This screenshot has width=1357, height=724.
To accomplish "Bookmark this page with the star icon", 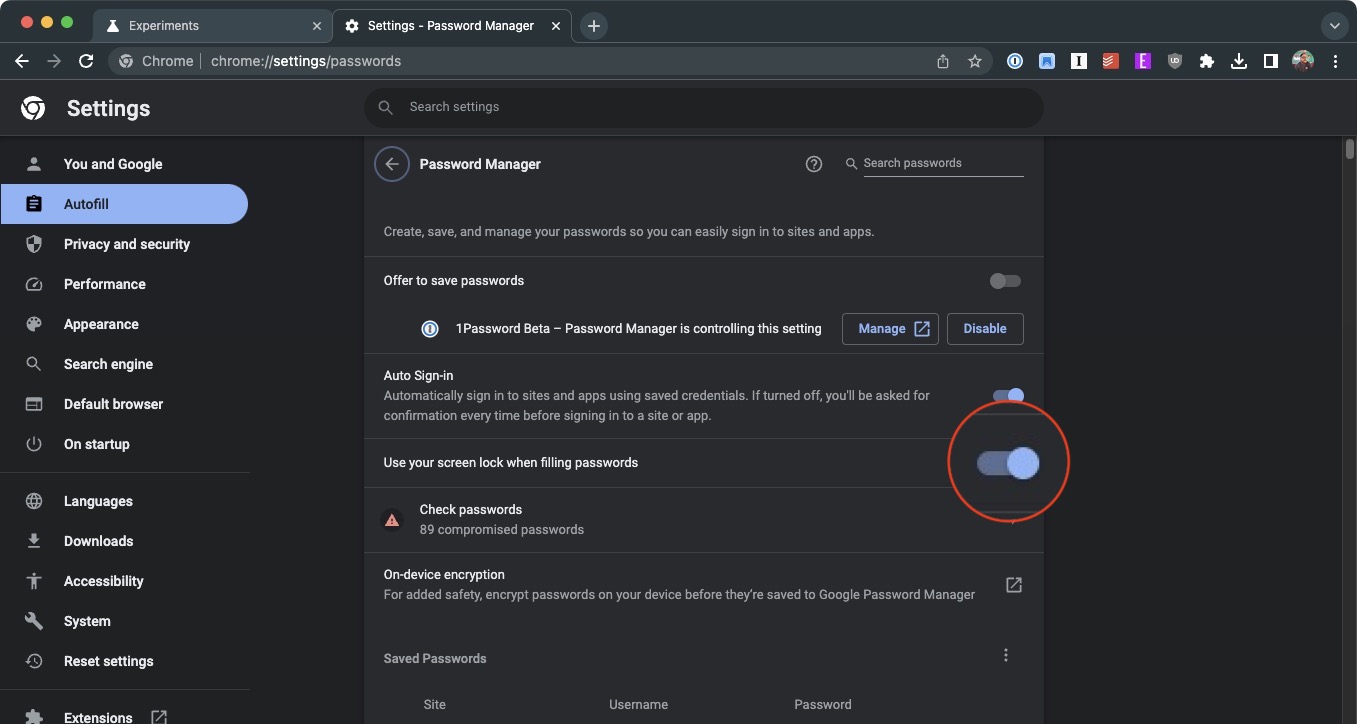I will [975, 61].
